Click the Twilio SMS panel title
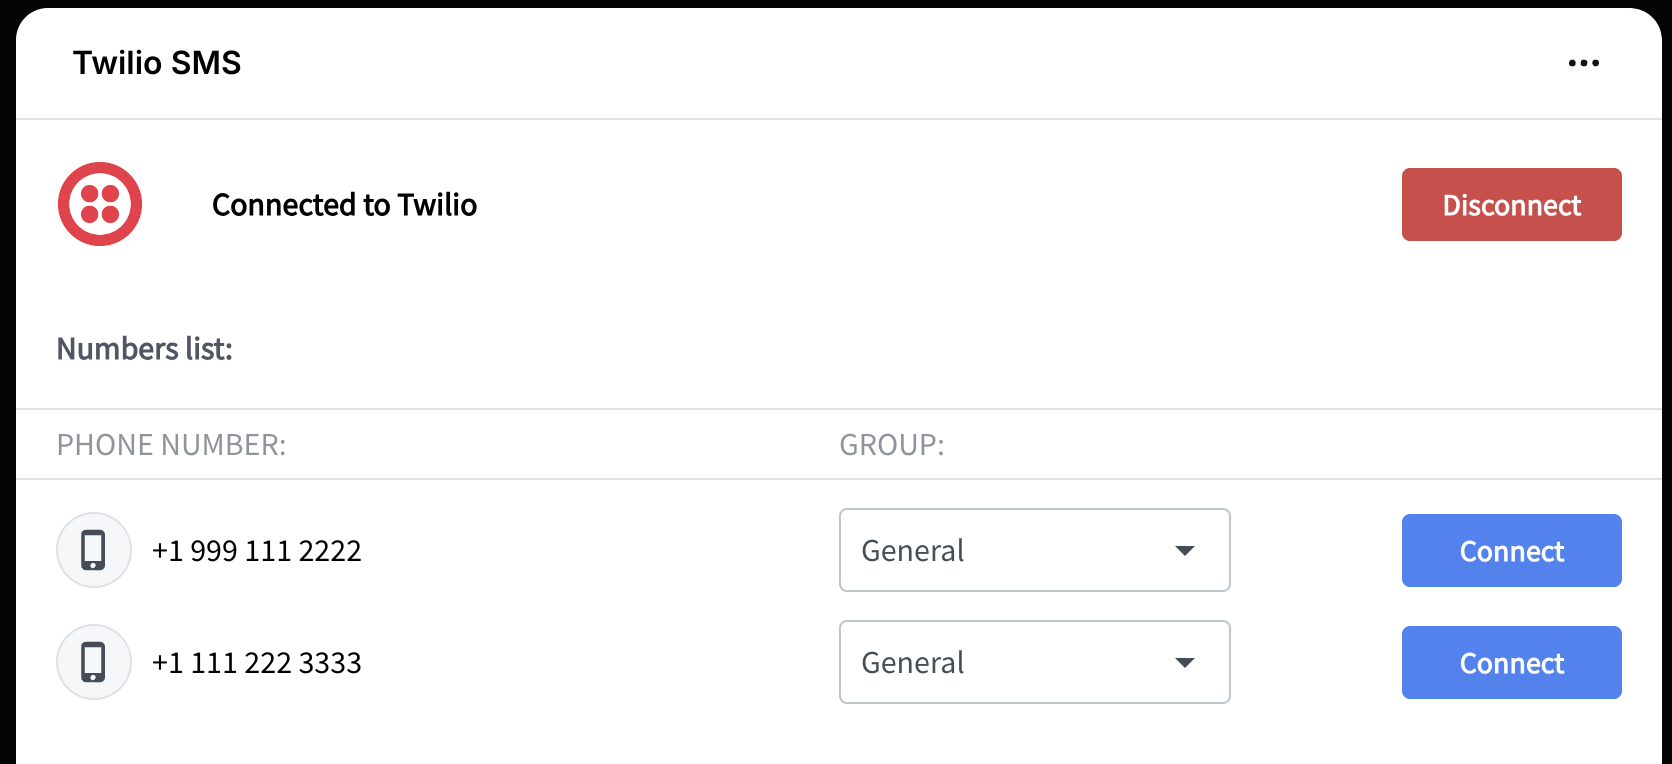The height and width of the screenshot is (764, 1672). pyautogui.click(x=157, y=63)
